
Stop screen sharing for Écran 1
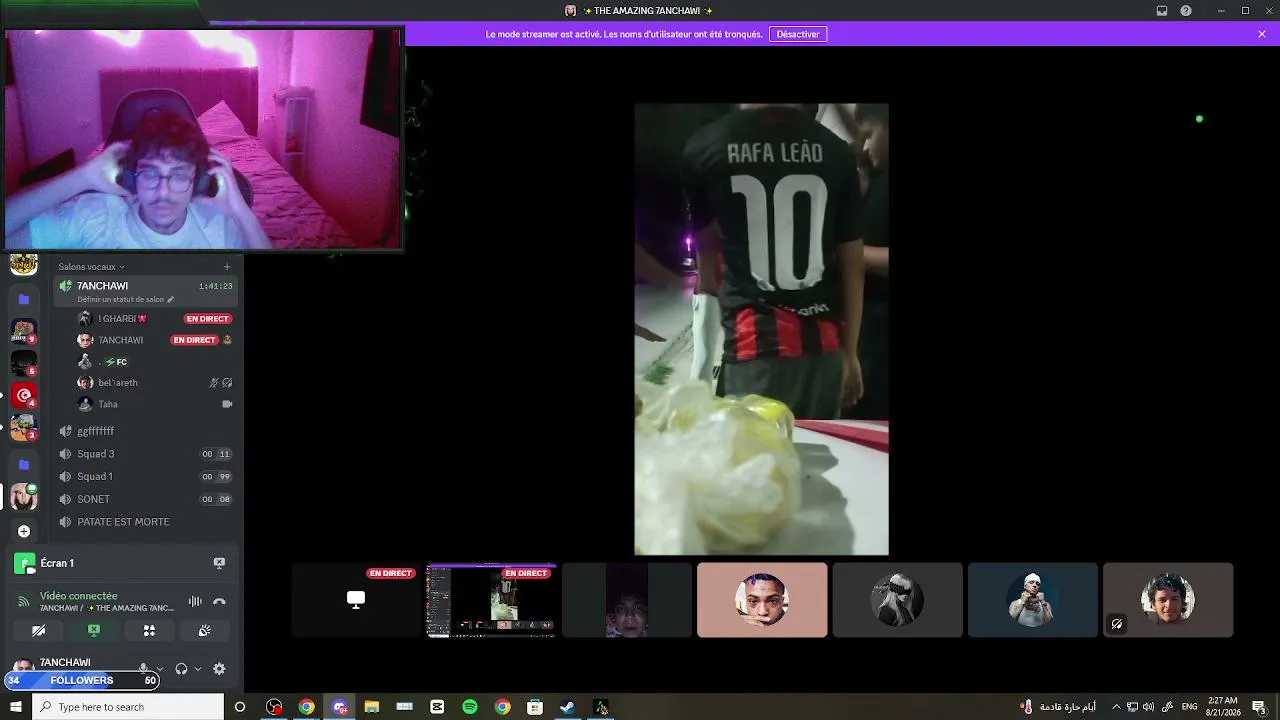(219, 563)
